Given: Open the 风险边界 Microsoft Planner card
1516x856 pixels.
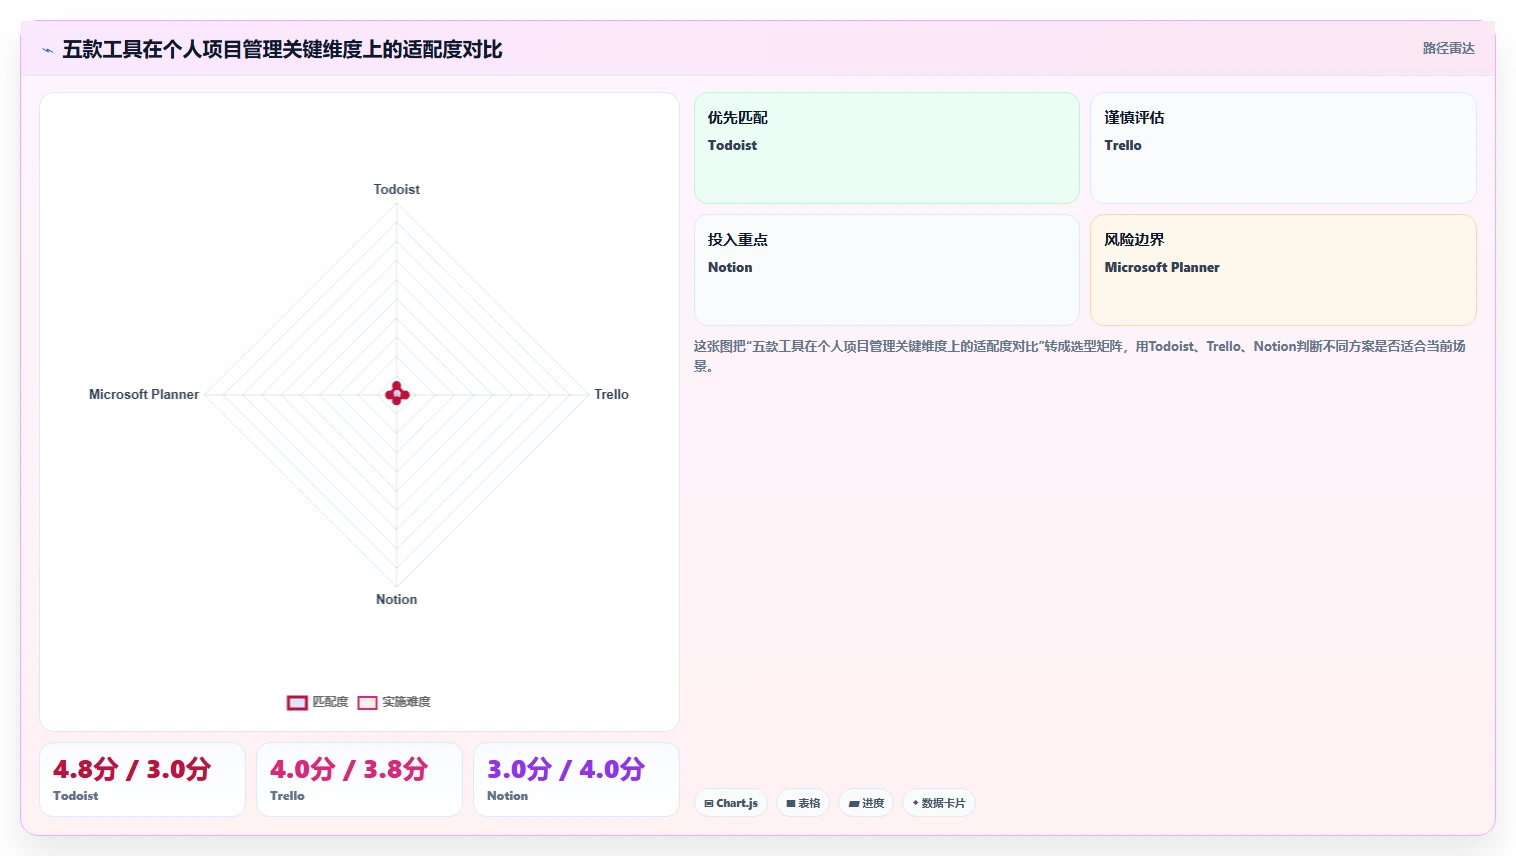Looking at the screenshot, I should 1283,270.
